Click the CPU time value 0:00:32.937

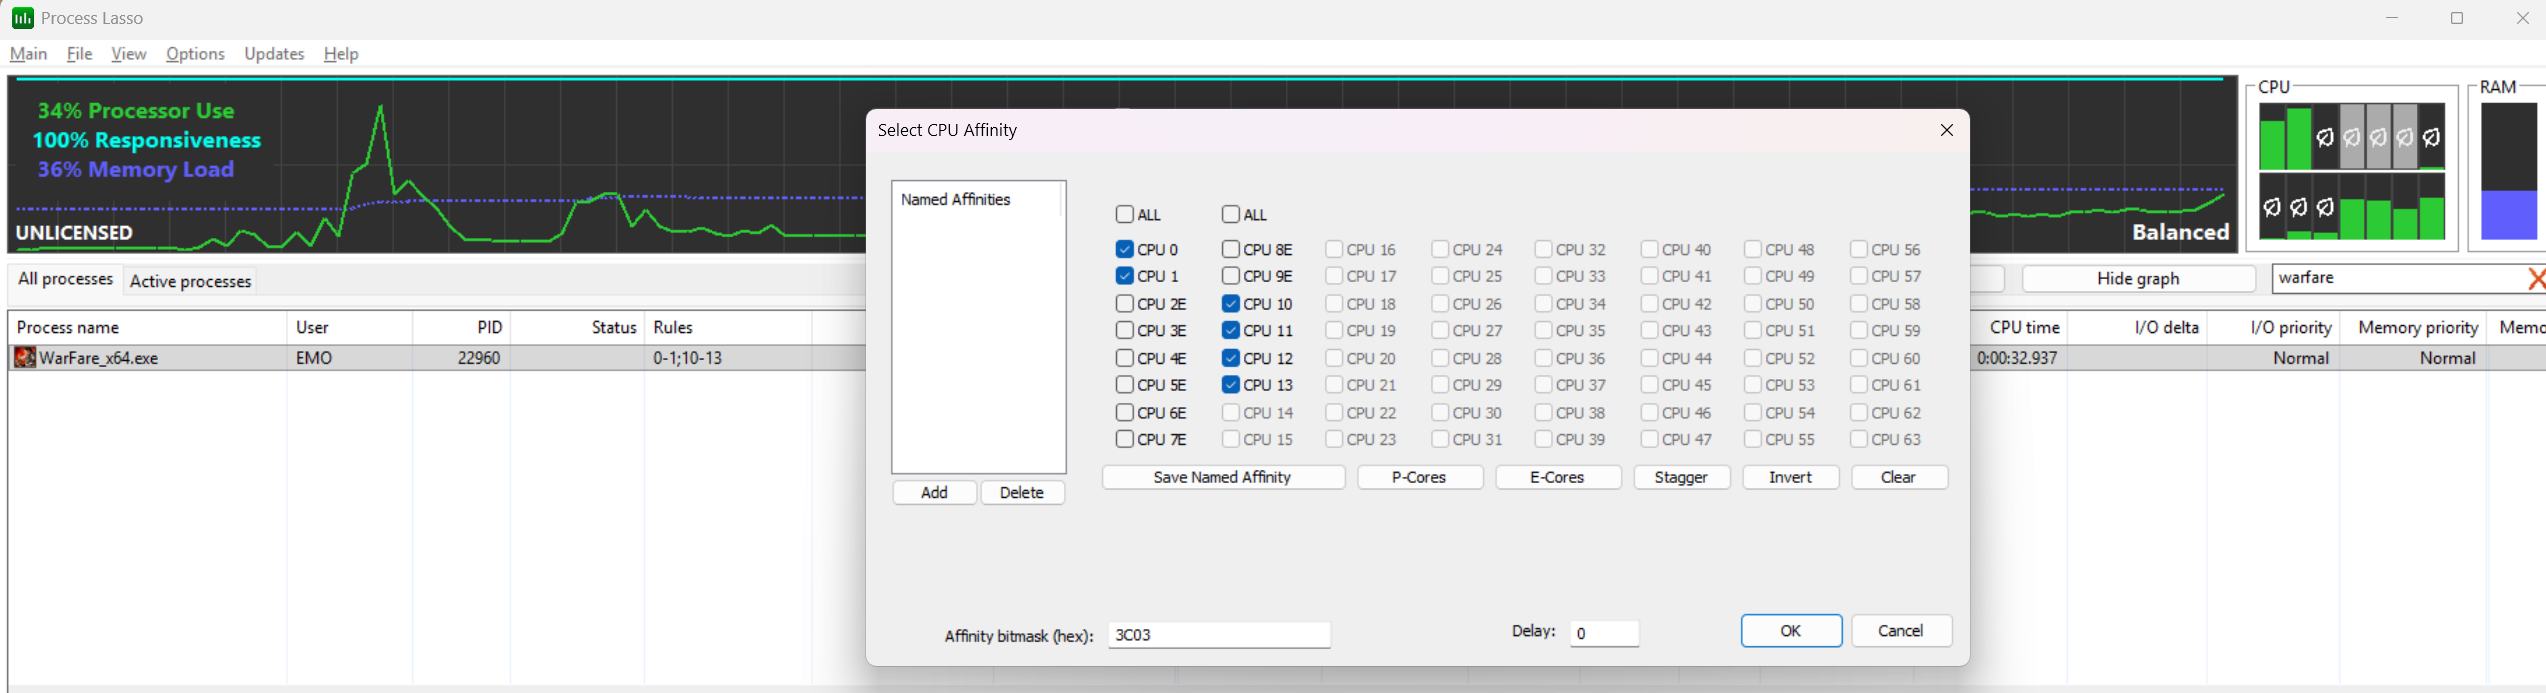[2018, 358]
